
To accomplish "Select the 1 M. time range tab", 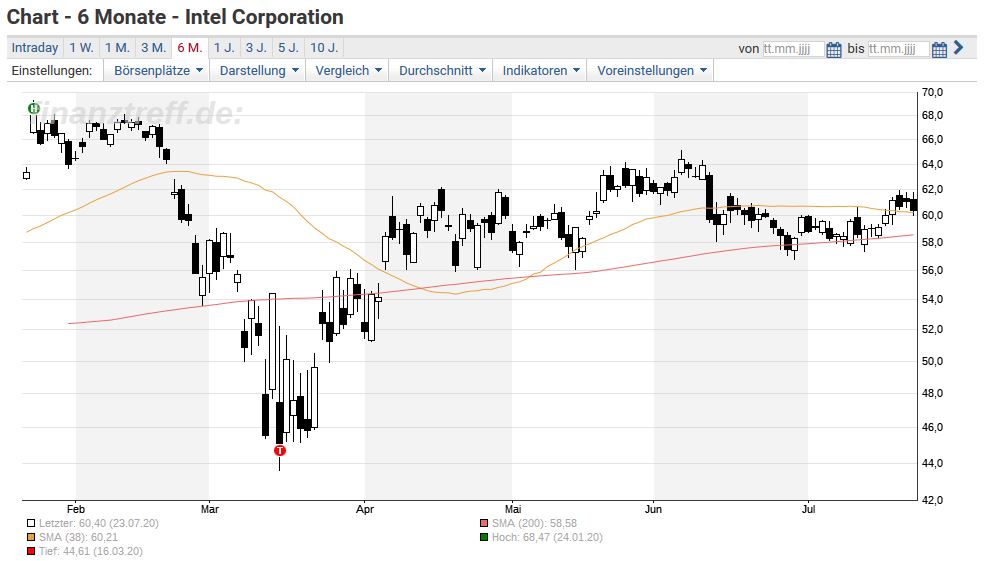I will click(117, 48).
